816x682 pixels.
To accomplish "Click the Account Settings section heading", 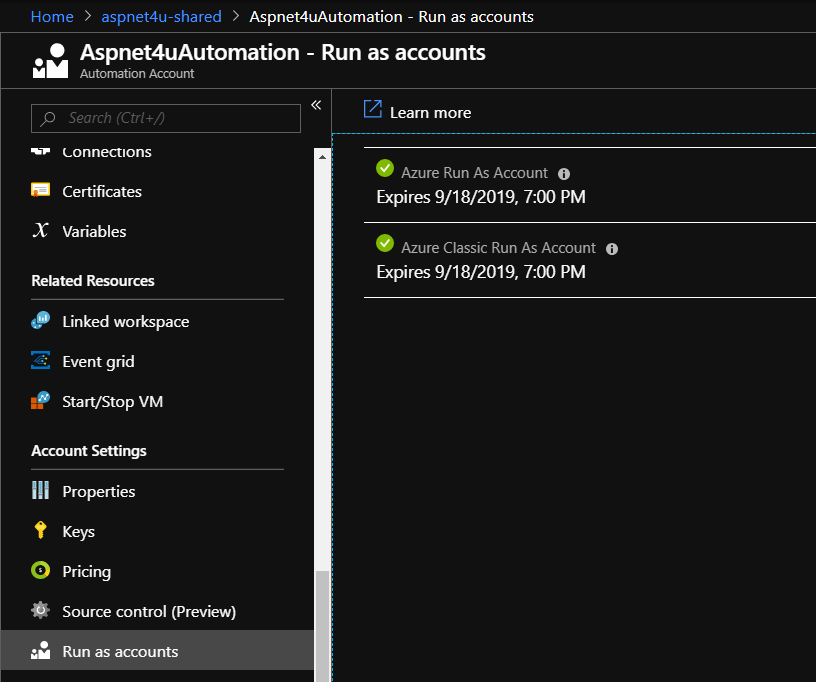I will [88, 451].
